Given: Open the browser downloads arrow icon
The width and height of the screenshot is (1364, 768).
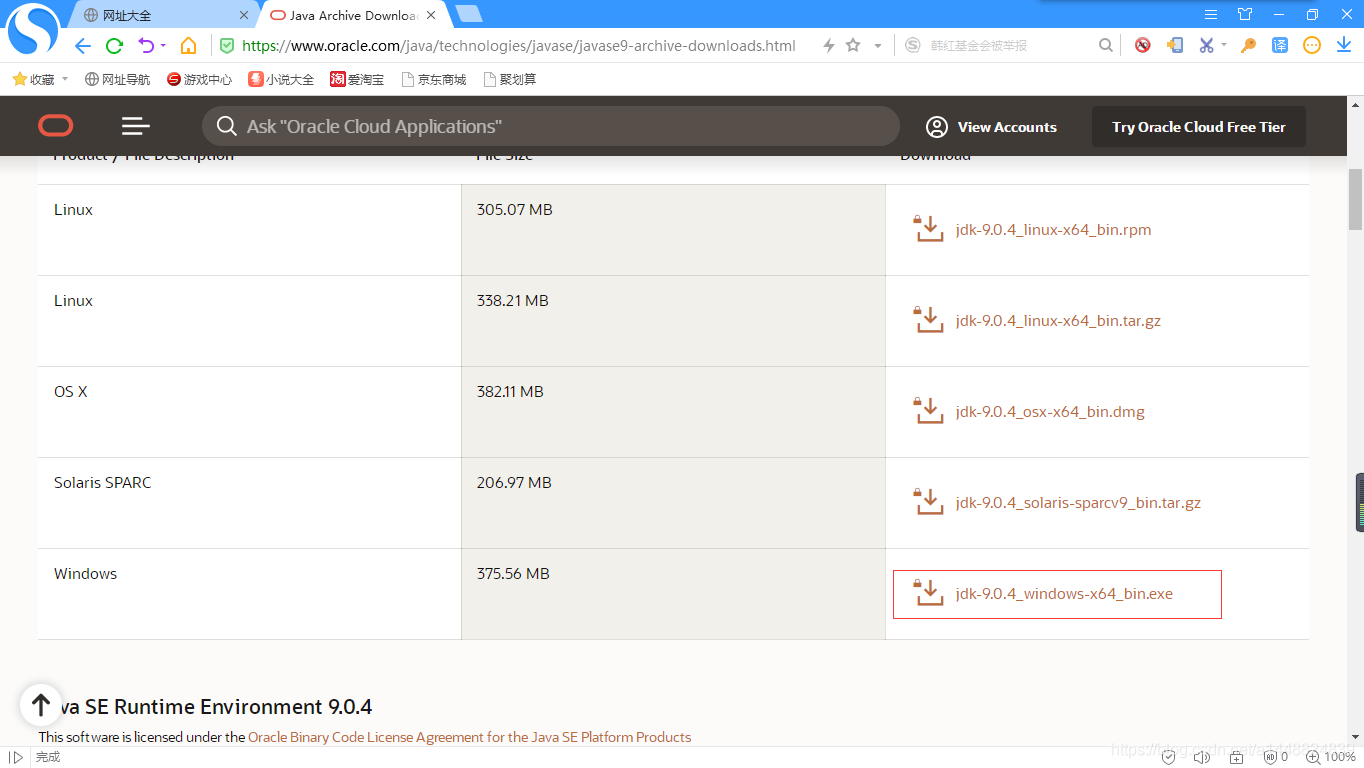Looking at the screenshot, I should (x=1343, y=45).
